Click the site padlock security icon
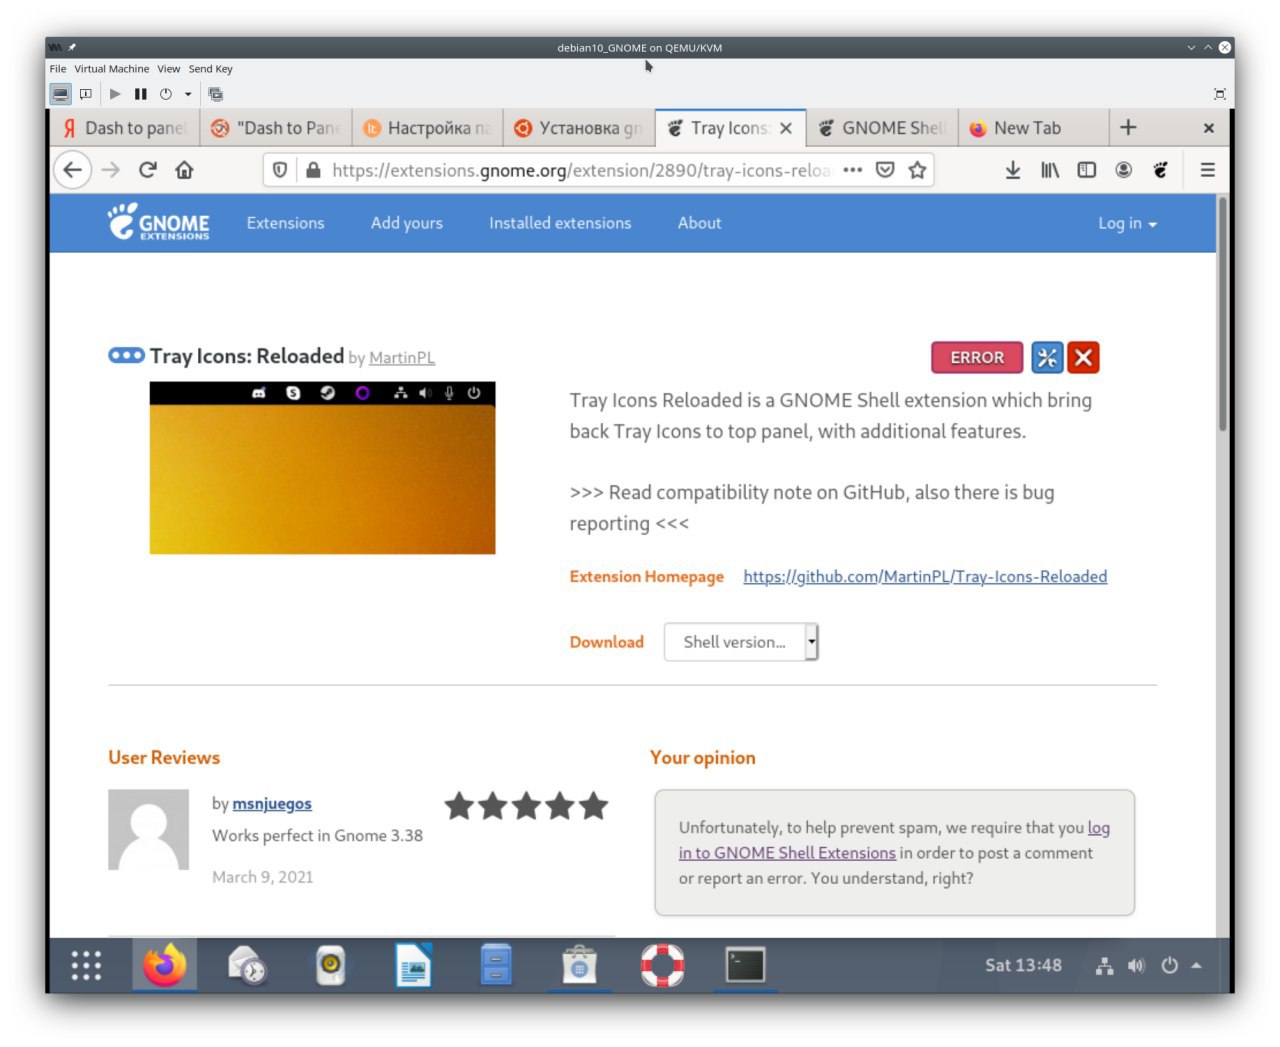This screenshot has width=1280, height=1047. point(313,170)
